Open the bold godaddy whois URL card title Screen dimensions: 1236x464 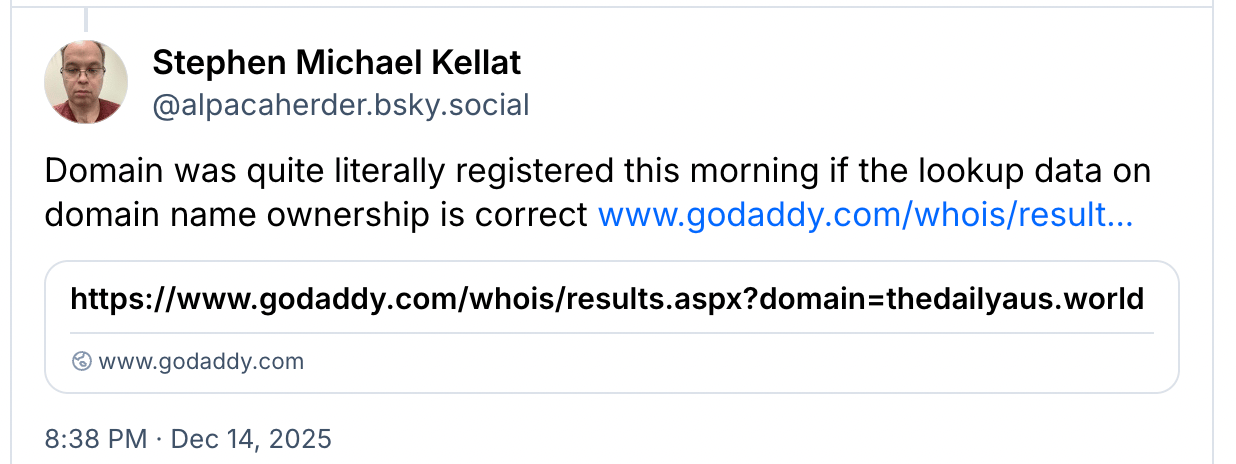tap(607, 298)
